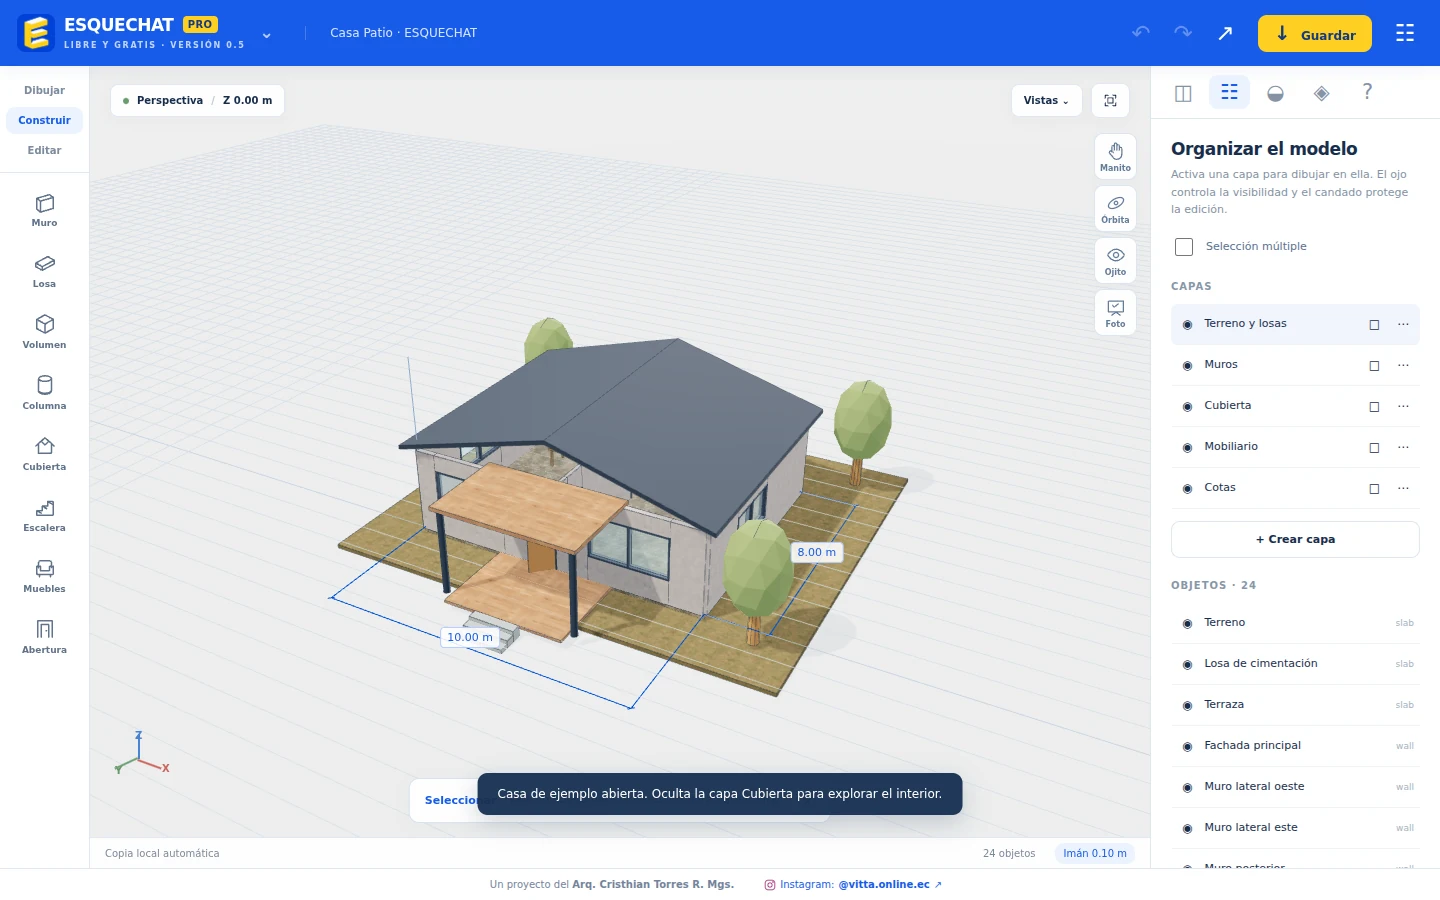Pick the Escalera stairs tool
The height and width of the screenshot is (900, 1440).
tap(44, 516)
